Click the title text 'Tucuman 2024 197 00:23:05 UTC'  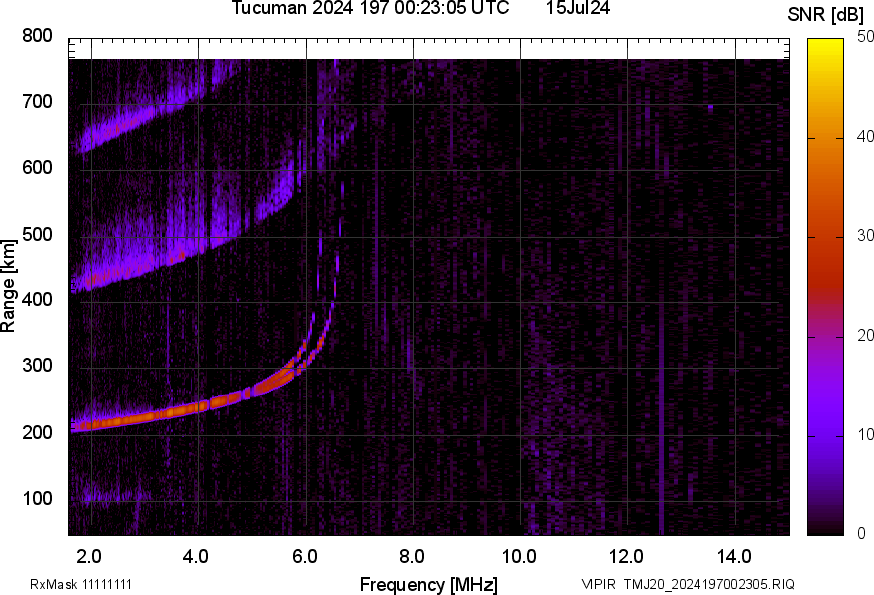(x=370, y=8)
